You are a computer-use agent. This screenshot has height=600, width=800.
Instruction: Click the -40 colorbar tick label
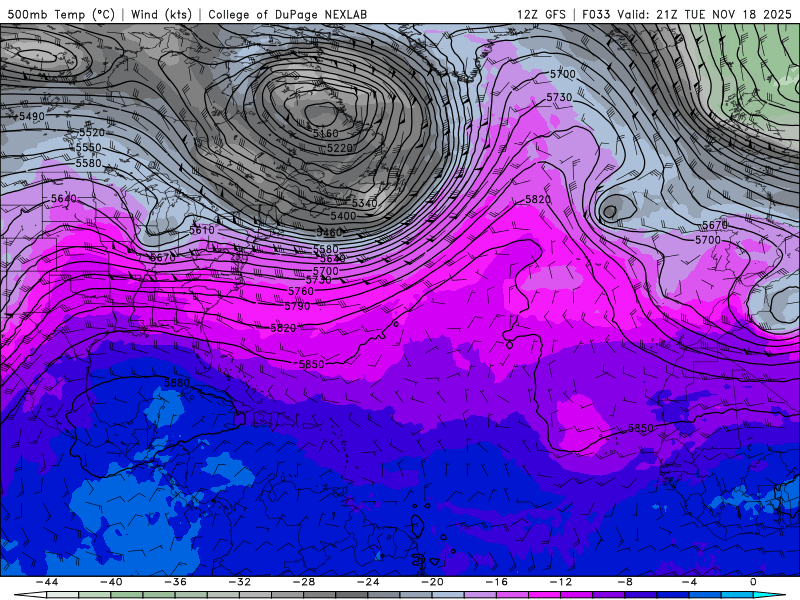coord(111,582)
